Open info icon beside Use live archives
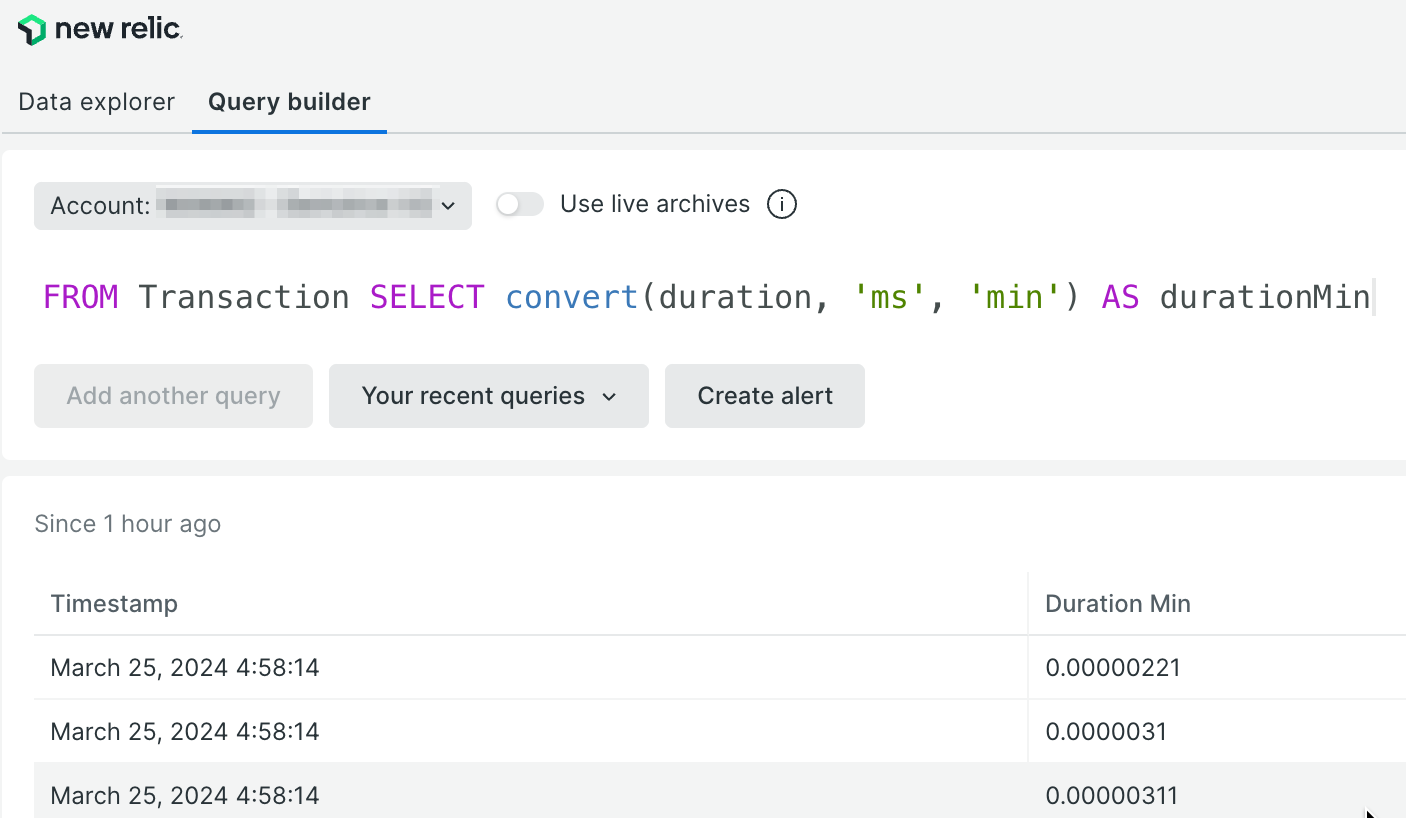Screen dimensions: 1406x818 coord(782,205)
